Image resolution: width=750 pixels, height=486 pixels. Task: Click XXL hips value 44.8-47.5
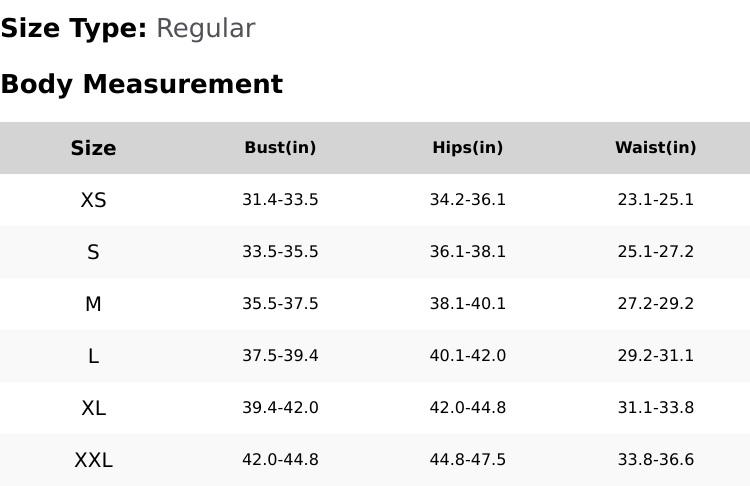[x=467, y=460]
